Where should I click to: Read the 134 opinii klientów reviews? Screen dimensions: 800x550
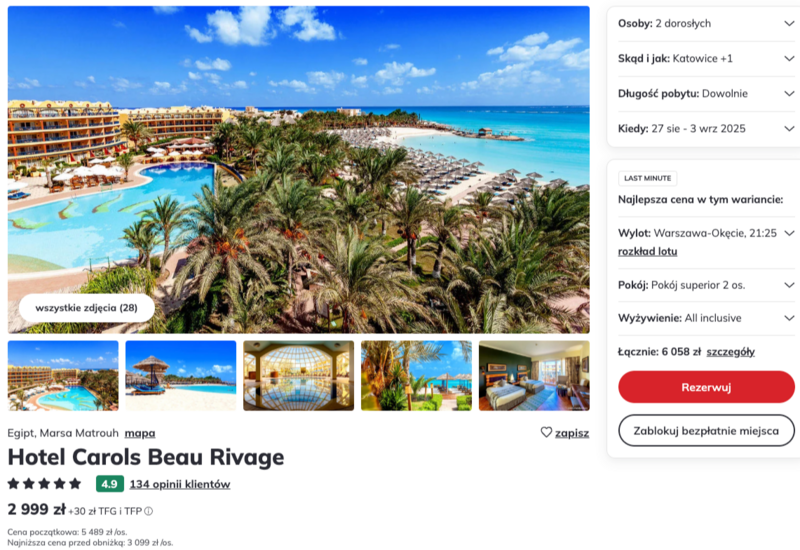tap(180, 484)
